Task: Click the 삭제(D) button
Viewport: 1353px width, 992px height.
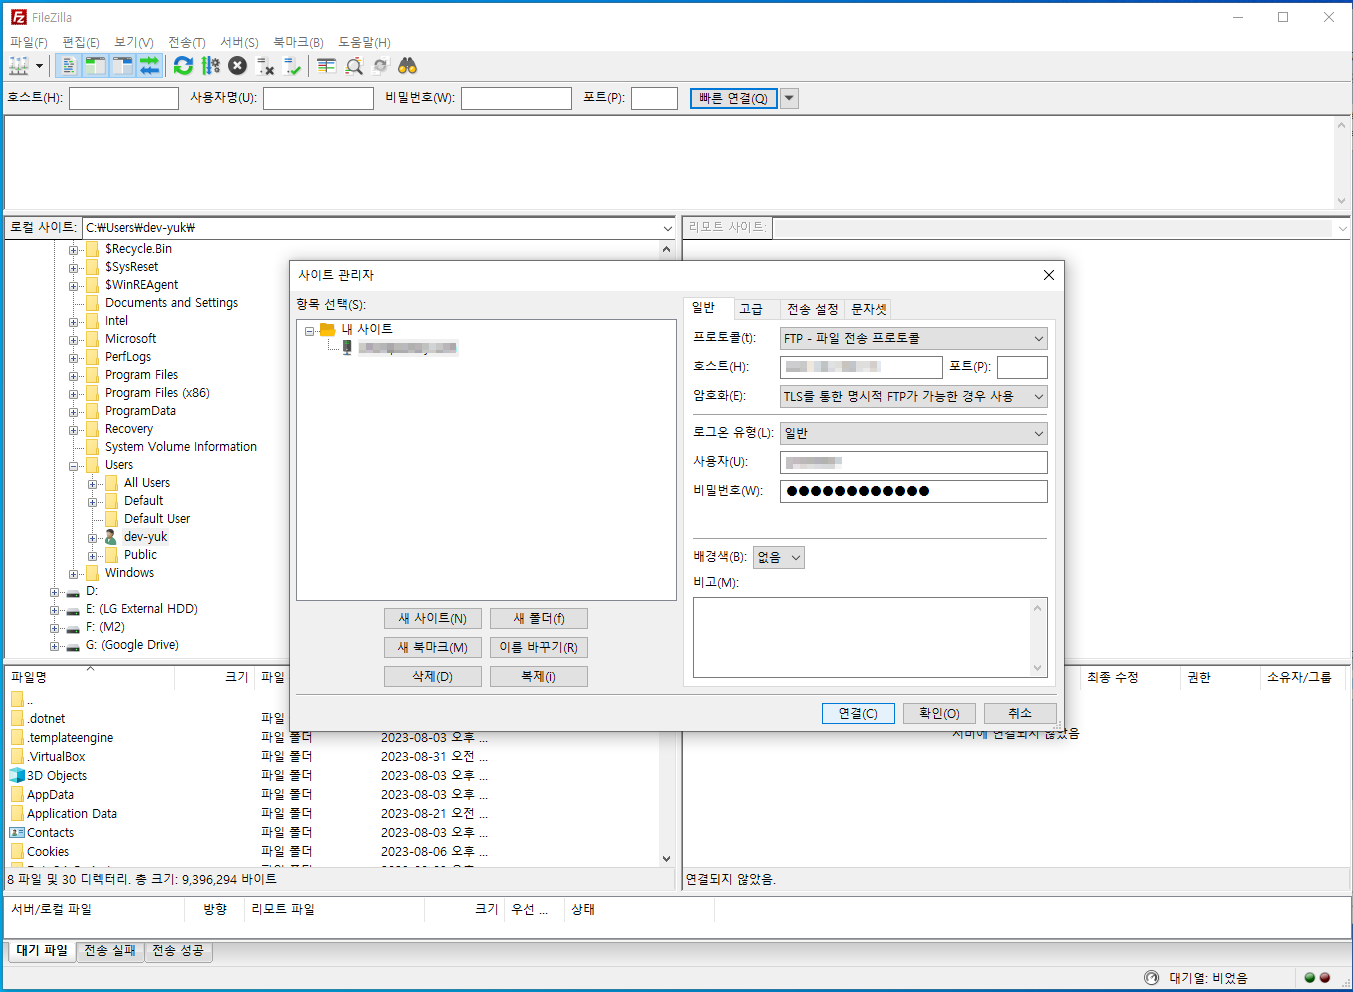Action: [x=433, y=676]
